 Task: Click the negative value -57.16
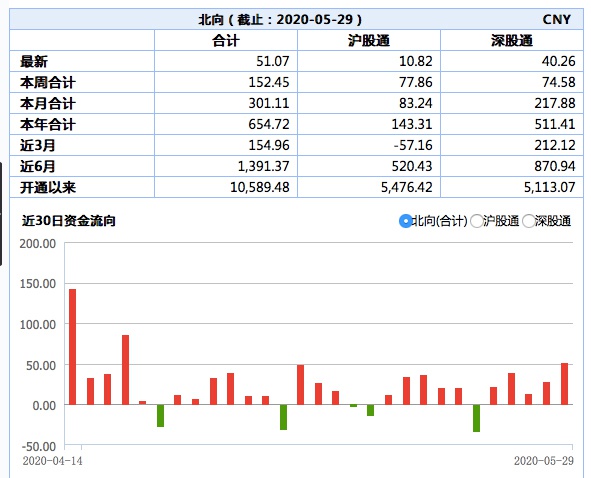point(413,145)
